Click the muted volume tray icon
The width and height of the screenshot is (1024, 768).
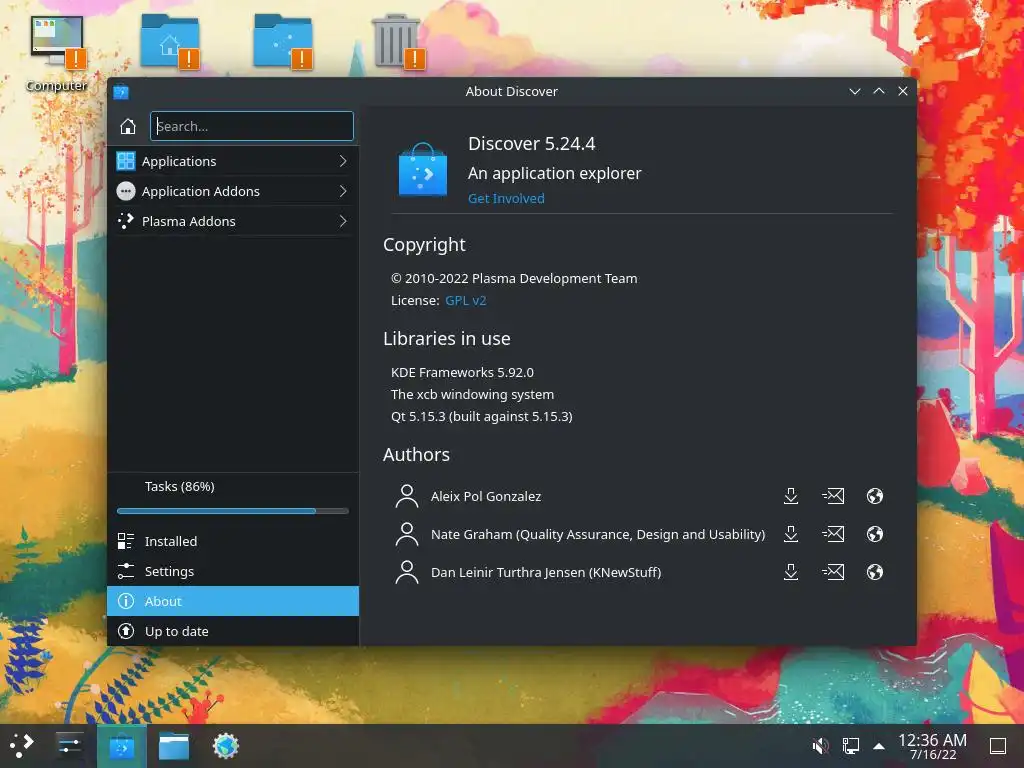pos(820,746)
